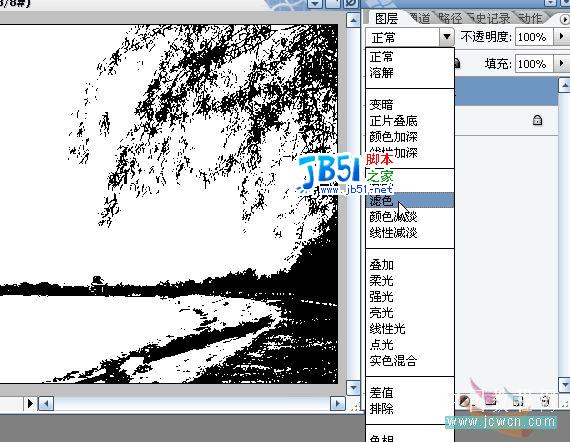Screen dimensions: 570x442
Task: Choose 线性加深 blend mode
Action: click(x=410, y=153)
